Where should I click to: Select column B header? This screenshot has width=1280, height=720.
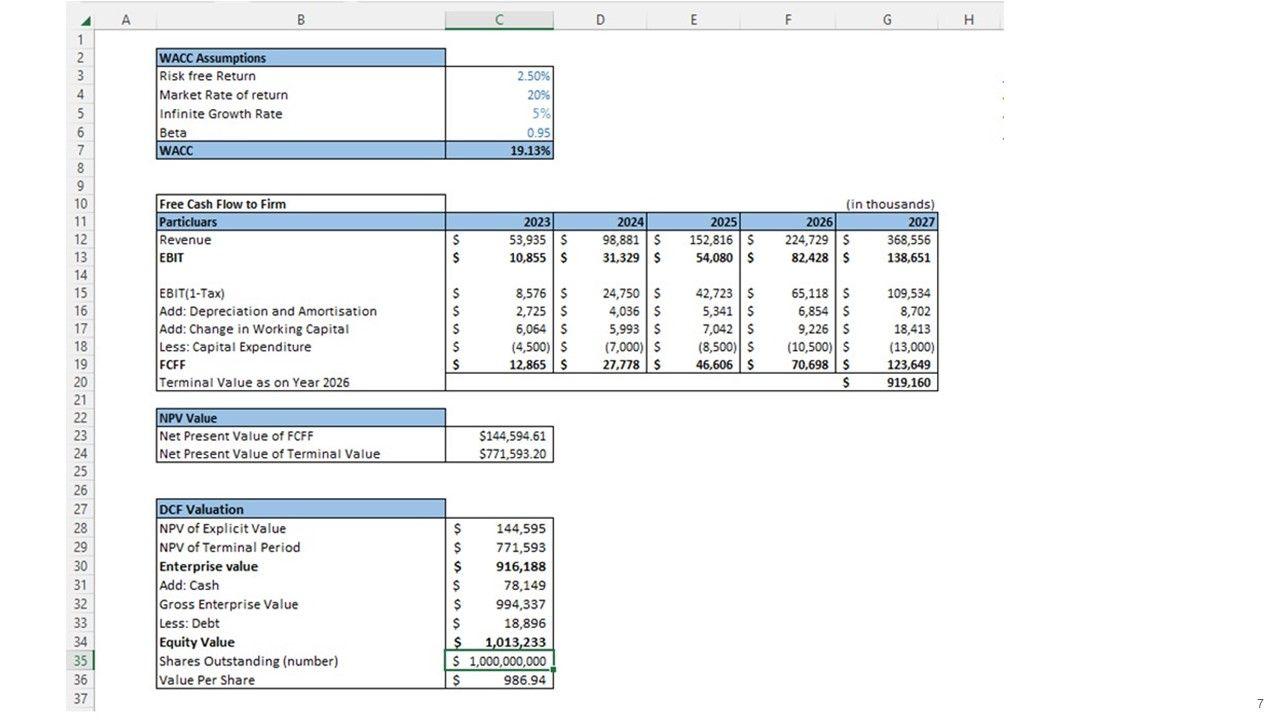point(300,20)
